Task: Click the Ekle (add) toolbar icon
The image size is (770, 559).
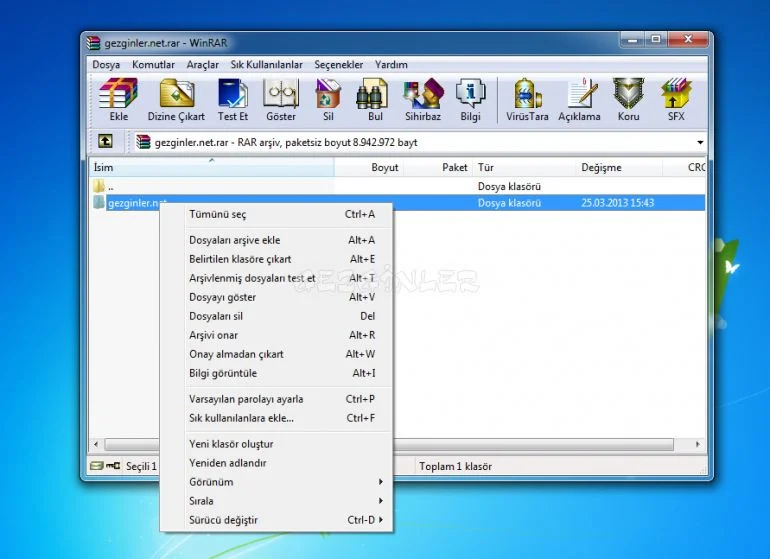Action: tap(119, 100)
